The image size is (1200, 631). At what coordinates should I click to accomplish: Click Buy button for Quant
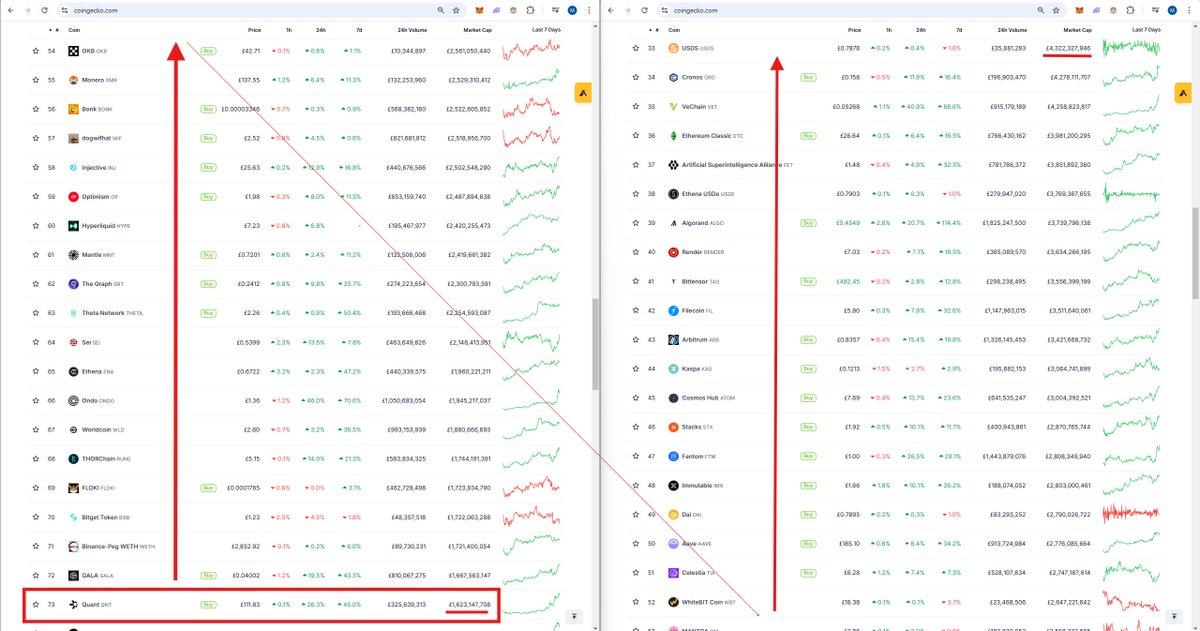coord(208,604)
